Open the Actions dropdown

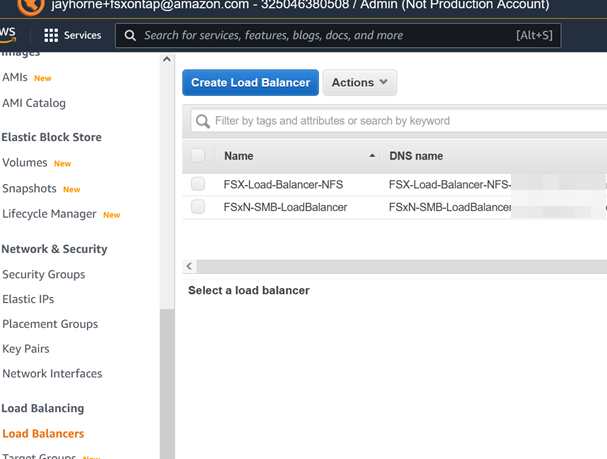(360, 82)
